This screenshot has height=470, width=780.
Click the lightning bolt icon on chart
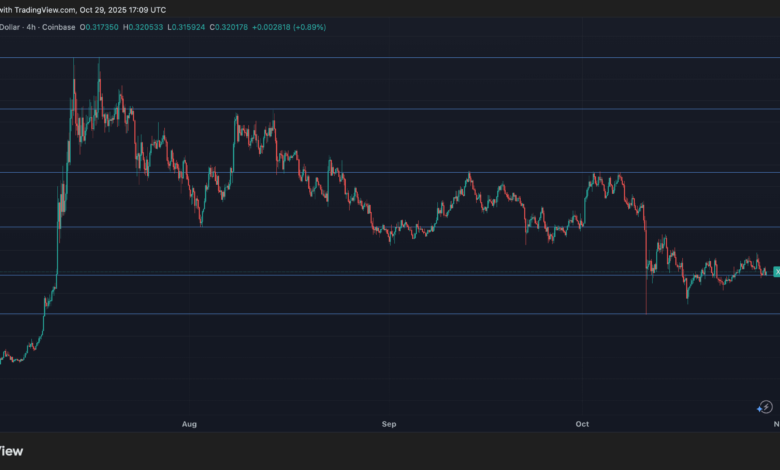(x=765, y=407)
